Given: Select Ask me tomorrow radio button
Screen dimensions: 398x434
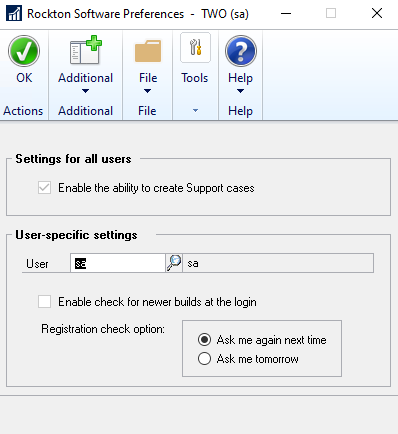Looking at the screenshot, I should 204,359.
